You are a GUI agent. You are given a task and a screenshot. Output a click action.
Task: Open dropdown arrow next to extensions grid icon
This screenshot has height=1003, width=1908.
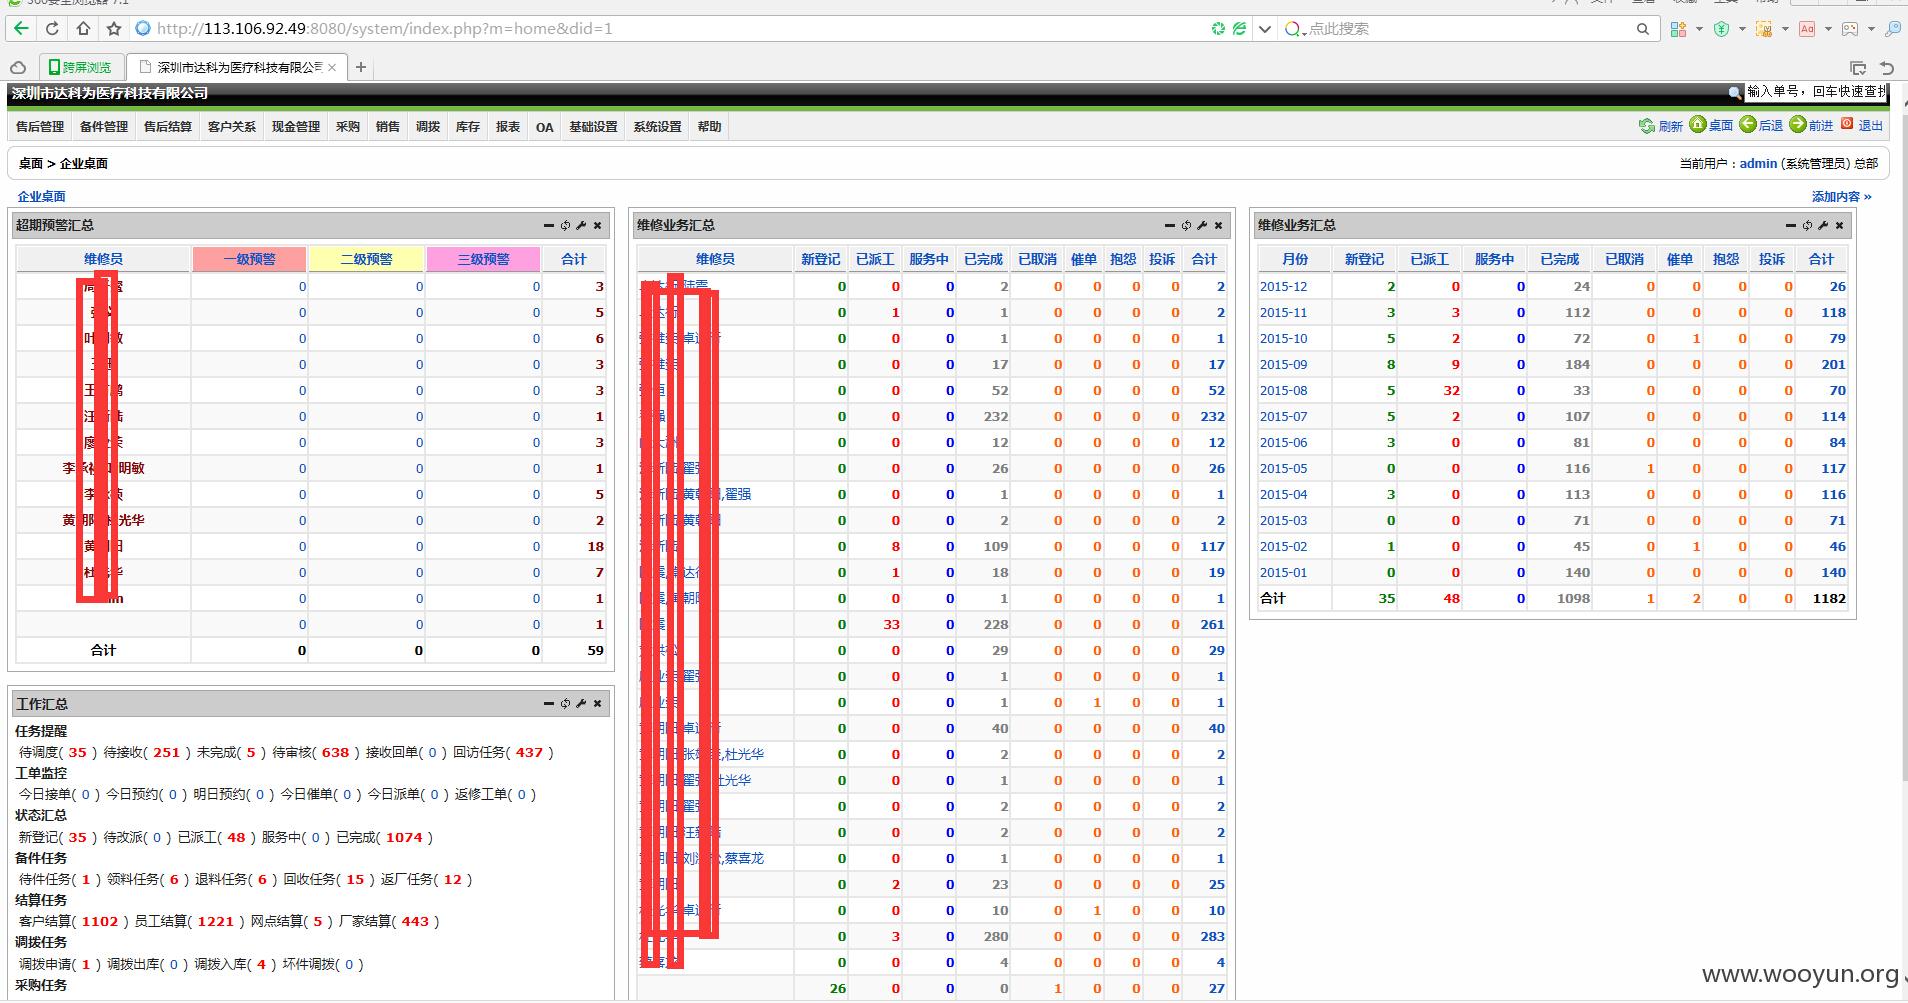(x=1699, y=29)
